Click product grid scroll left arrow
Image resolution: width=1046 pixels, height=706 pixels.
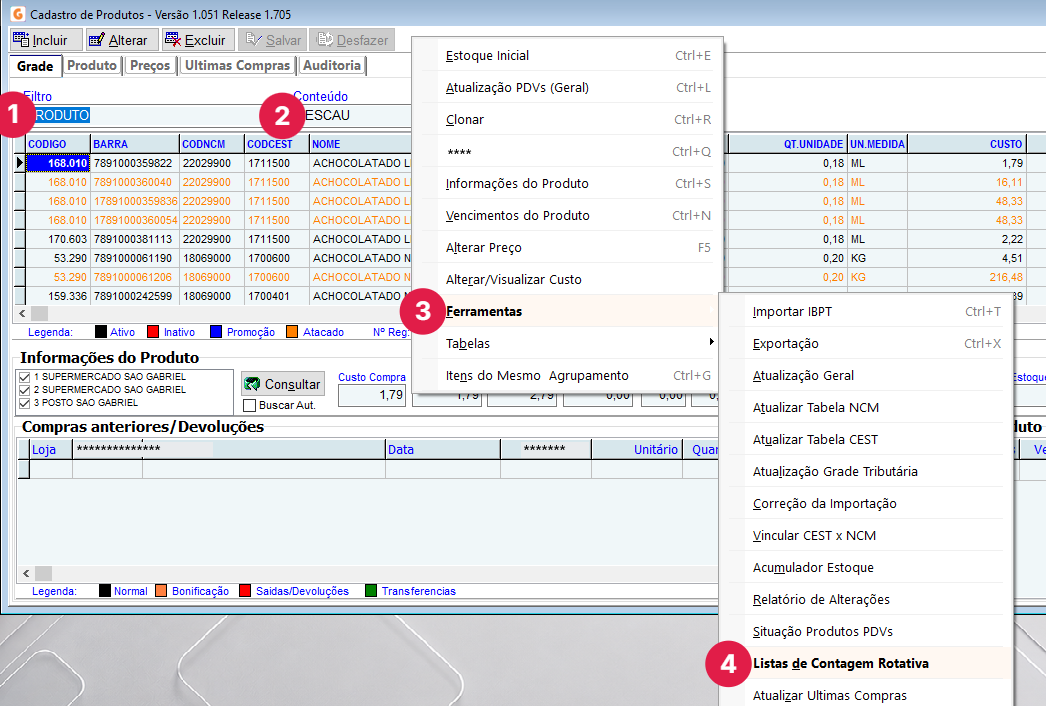pyautogui.click(x=23, y=313)
